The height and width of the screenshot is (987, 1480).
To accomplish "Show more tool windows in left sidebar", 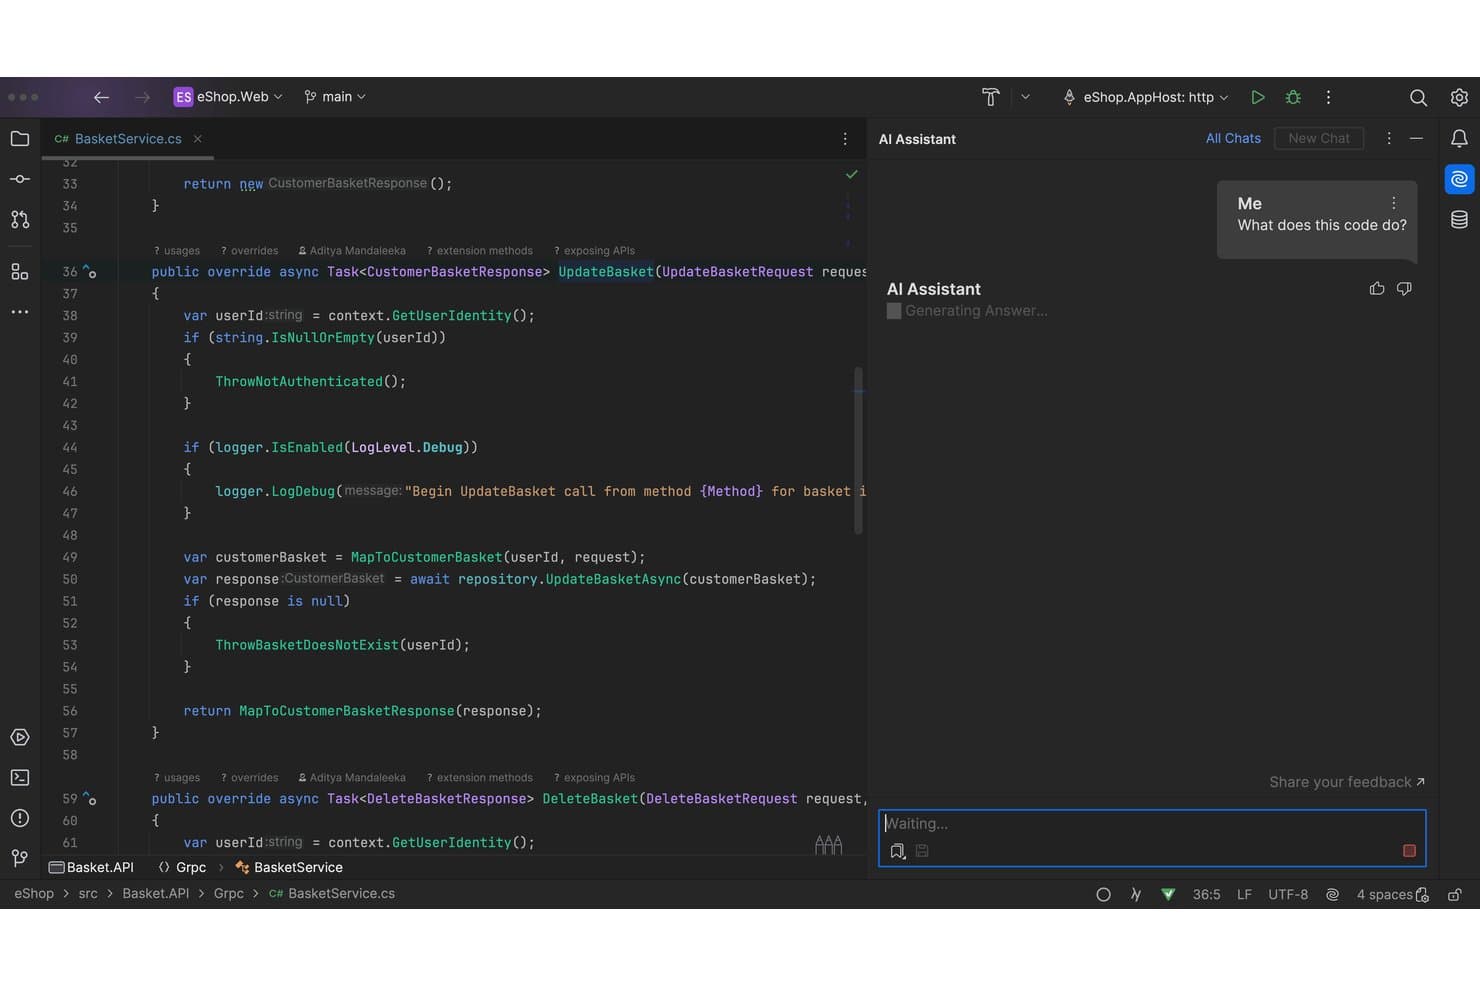I will [x=20, y=312].
